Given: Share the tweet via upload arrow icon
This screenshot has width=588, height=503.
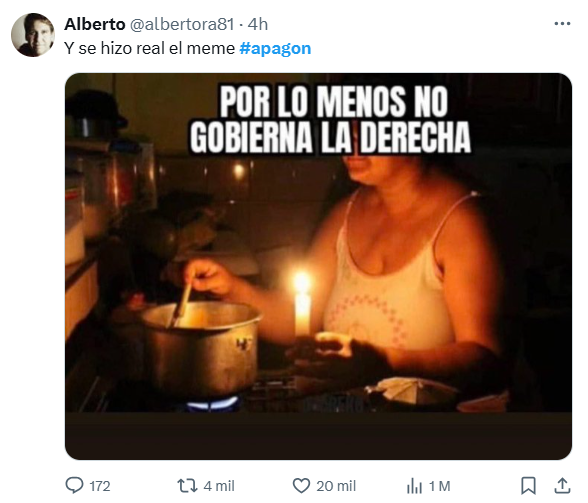Looking at the screenshot, I should 562,485.
